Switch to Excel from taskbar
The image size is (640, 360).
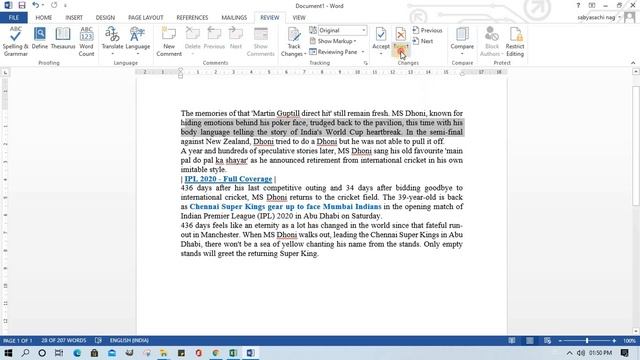pos(233,353)
